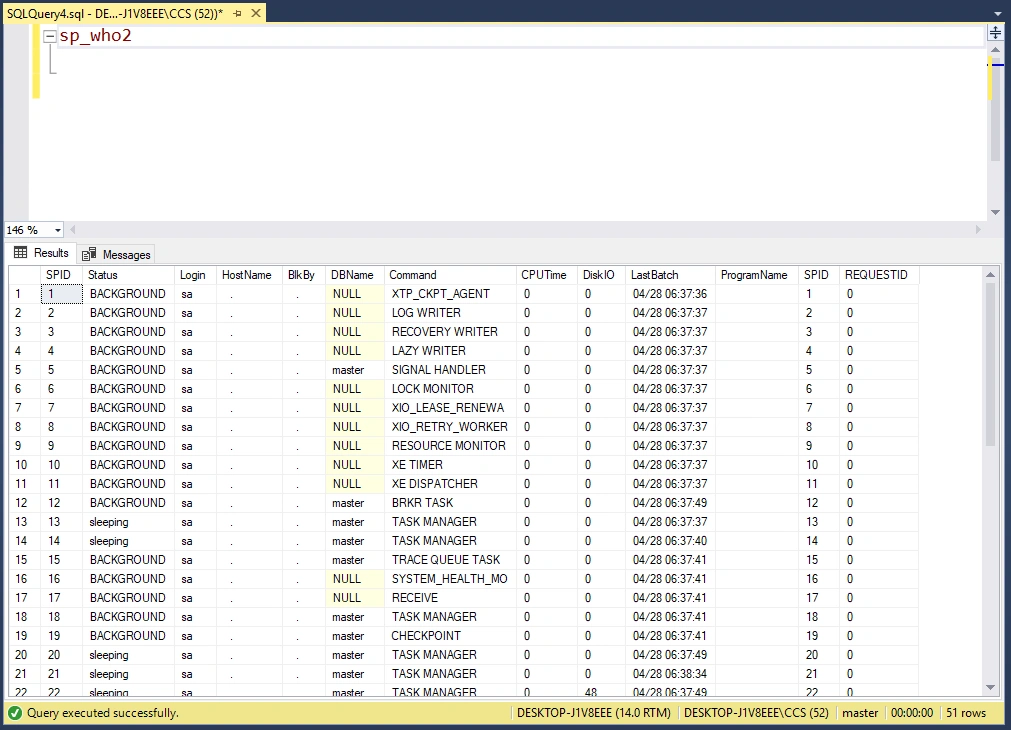Switch to the Results tab
Screen dimensions: 1011x730
click(x=41, y=253)
